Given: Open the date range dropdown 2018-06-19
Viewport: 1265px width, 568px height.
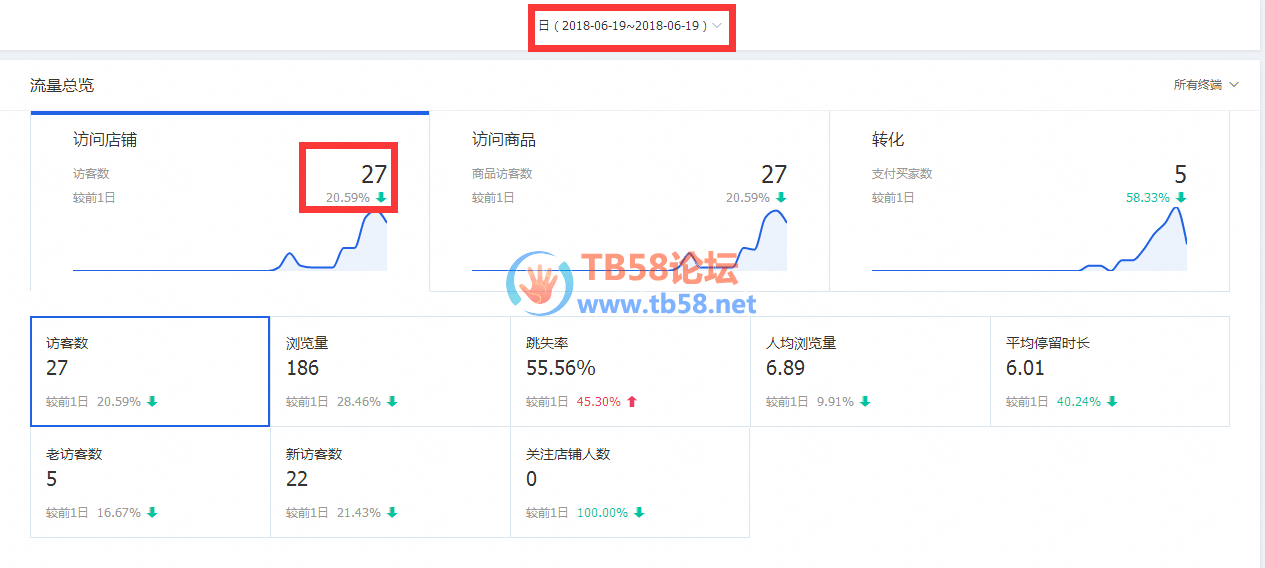Looking at the screenshot, I should [630, 26].
